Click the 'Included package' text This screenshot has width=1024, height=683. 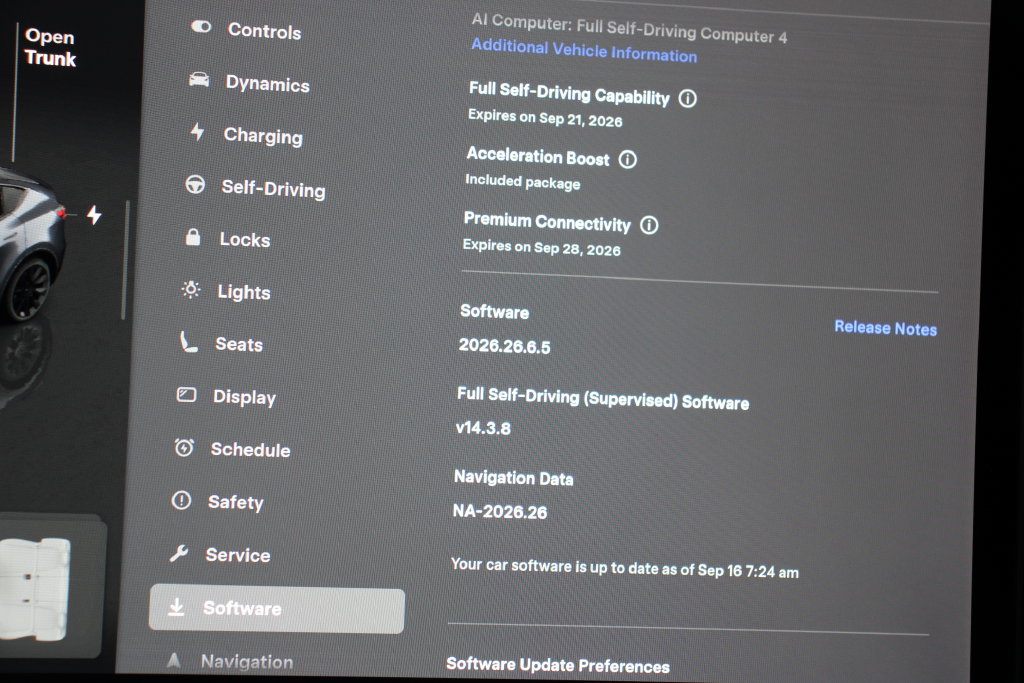[x=522, y=182]
